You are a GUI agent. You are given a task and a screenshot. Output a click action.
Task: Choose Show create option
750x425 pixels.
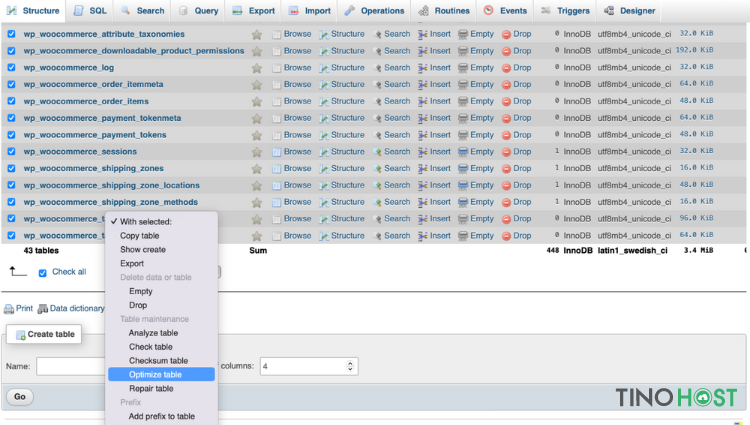tap(161, 250)
